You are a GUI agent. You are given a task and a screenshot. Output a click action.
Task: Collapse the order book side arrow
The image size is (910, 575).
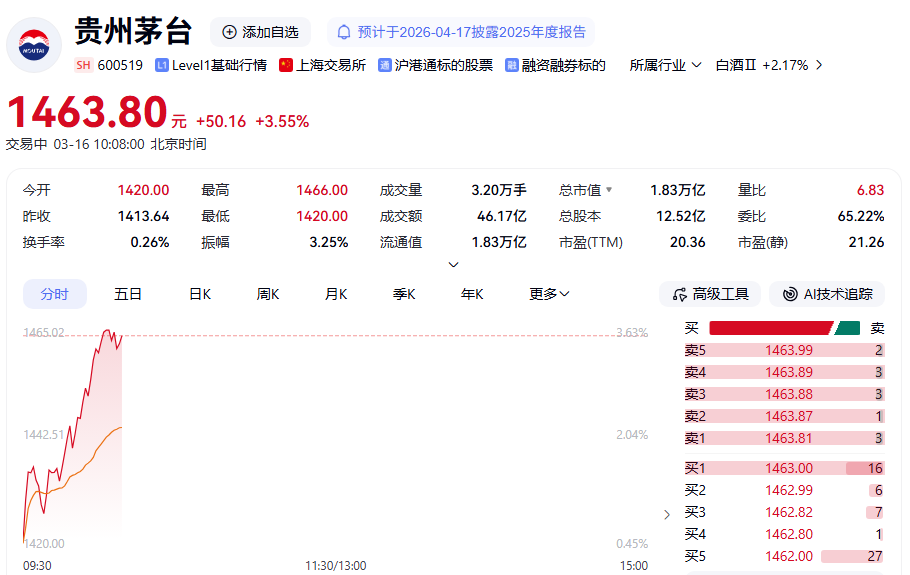point(667,515)
